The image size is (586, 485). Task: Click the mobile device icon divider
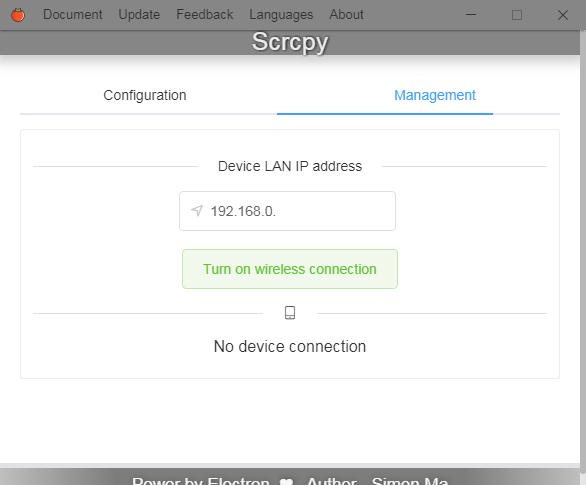point(290,313)
